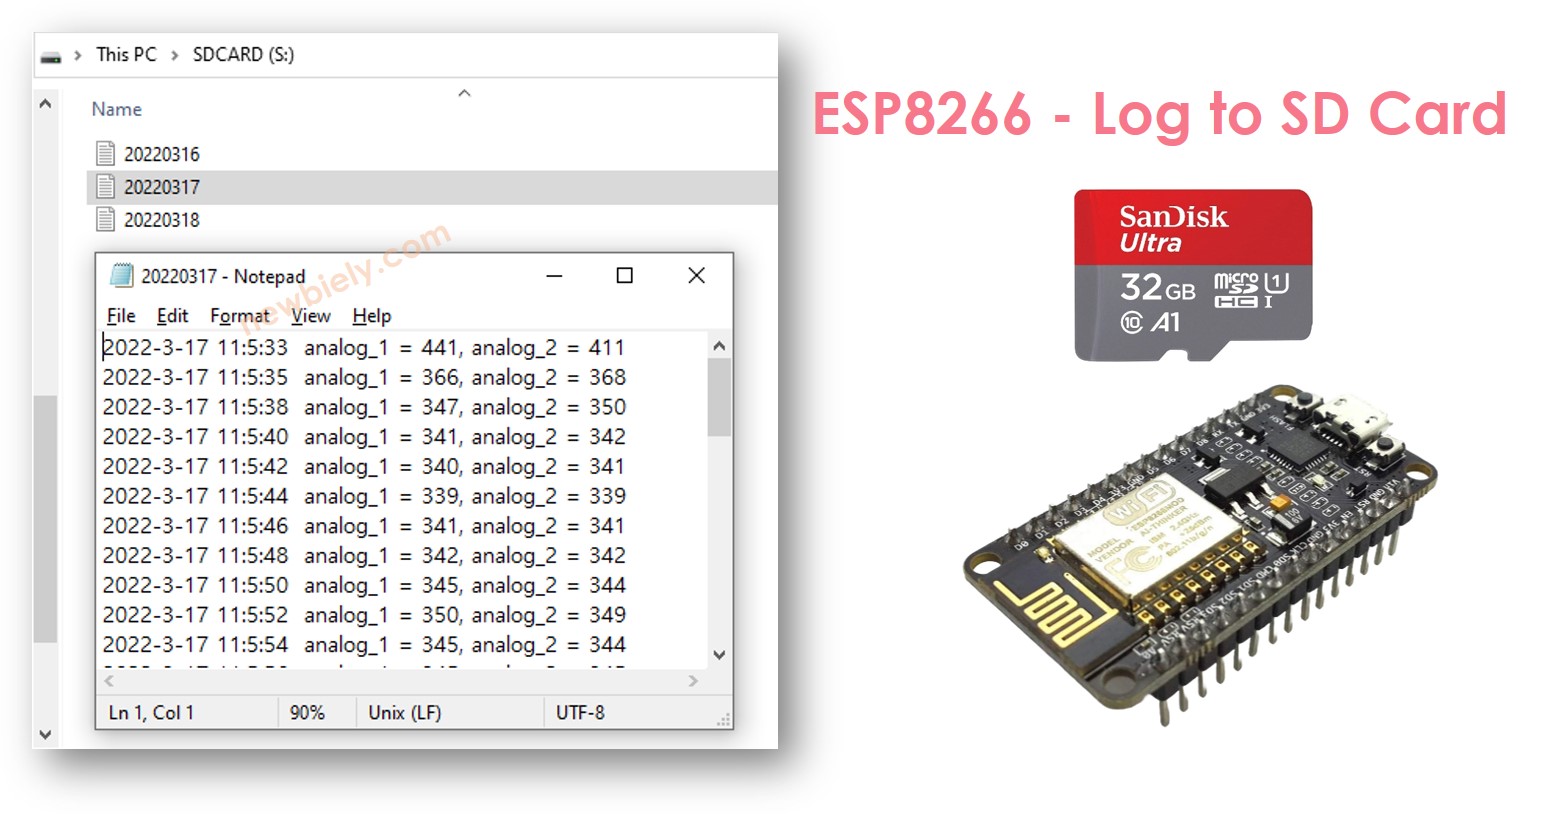
Task: Click the chevron left of This PC
Action: point(79,55)
